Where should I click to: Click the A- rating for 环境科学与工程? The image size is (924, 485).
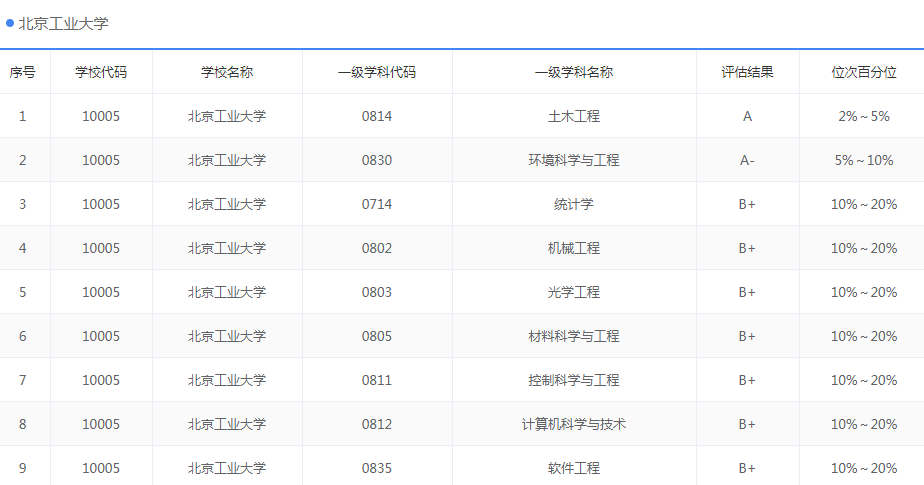point(747,160)
